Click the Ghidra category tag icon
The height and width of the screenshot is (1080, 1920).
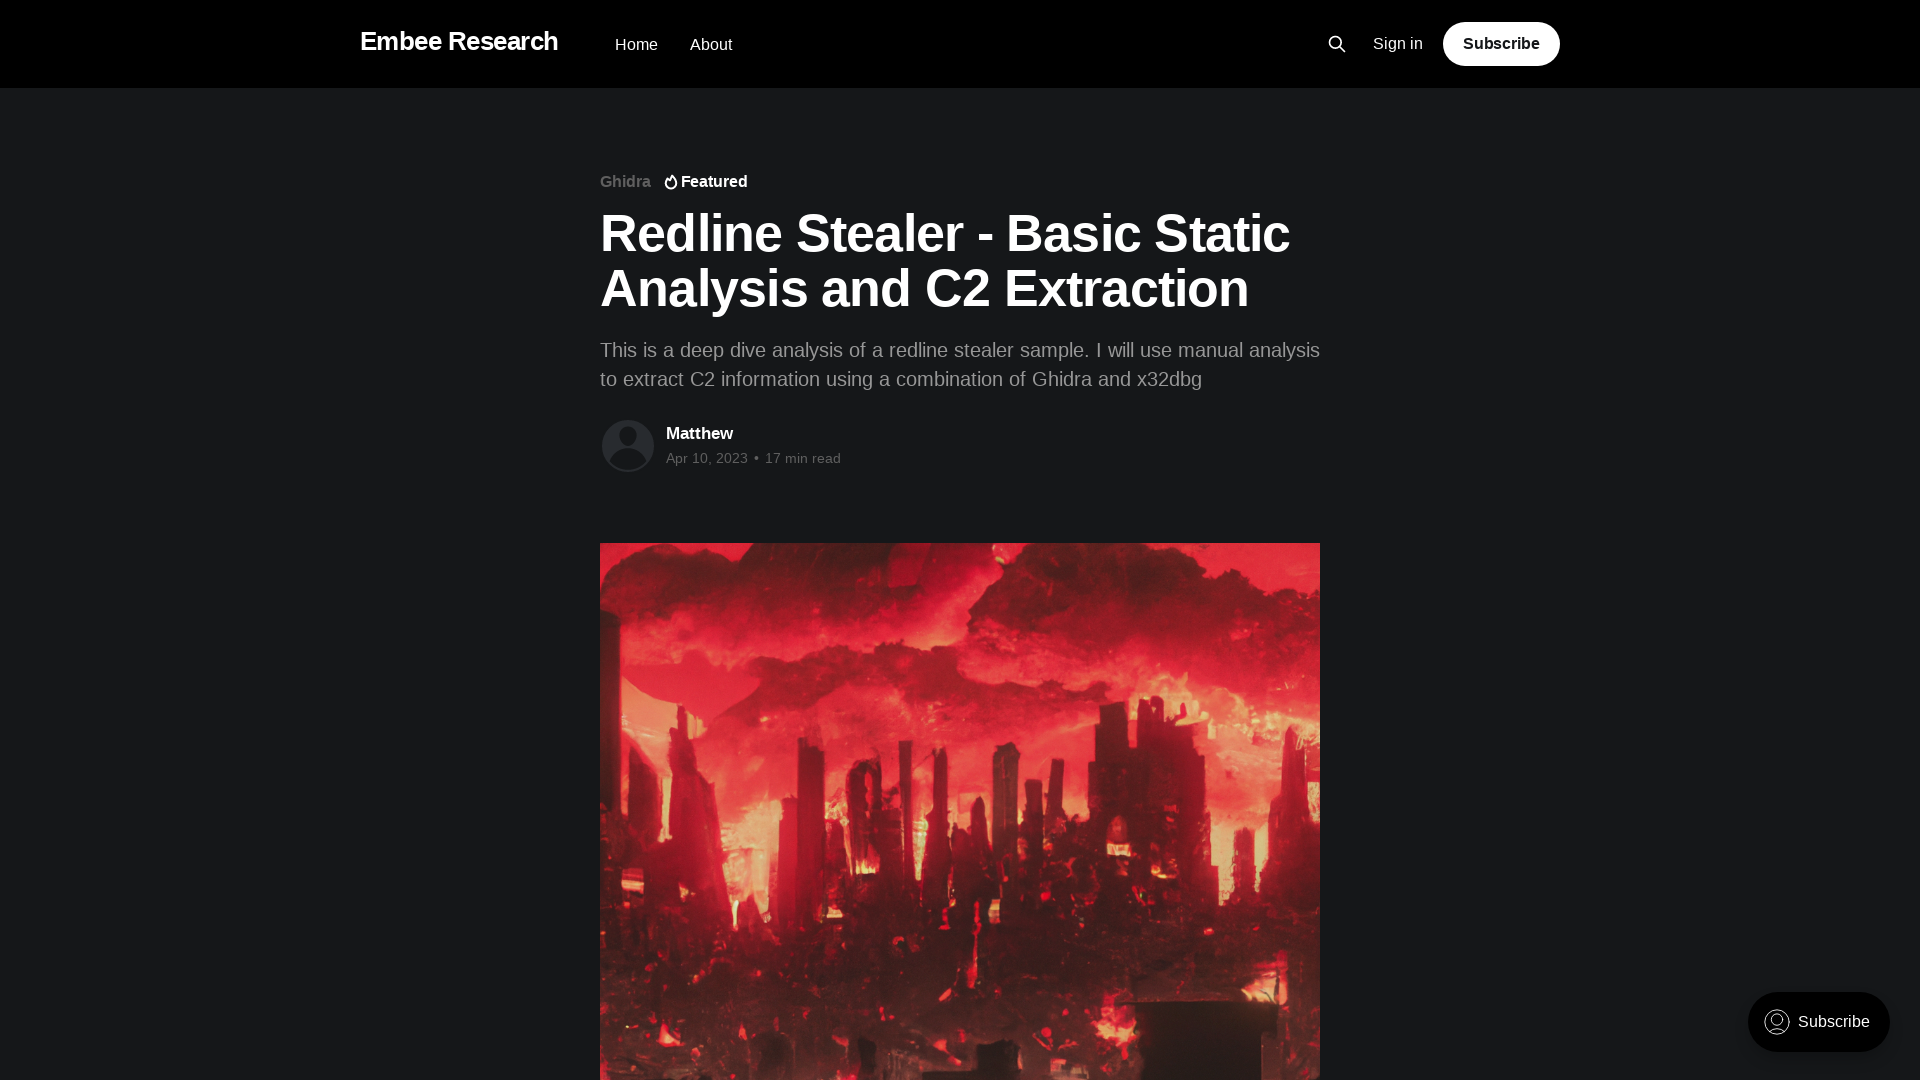(x=625, y=181)
